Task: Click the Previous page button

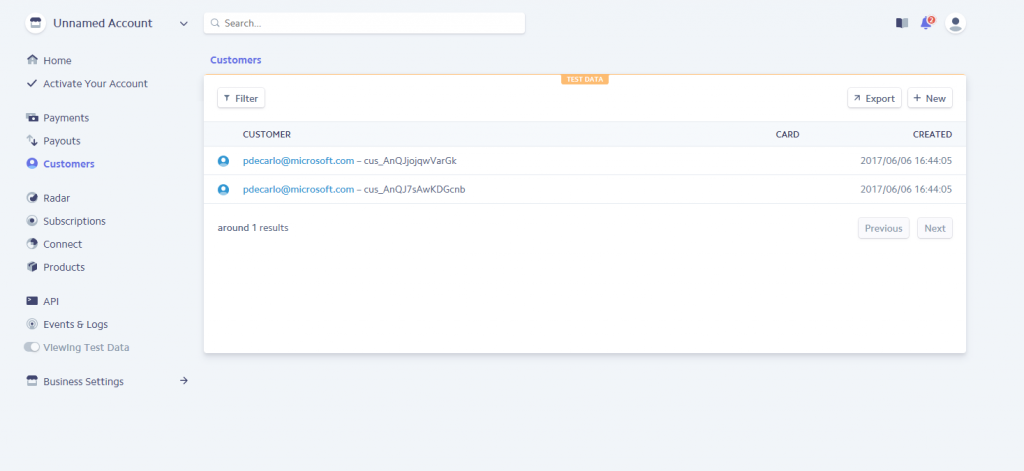Action: coord(884,228)
